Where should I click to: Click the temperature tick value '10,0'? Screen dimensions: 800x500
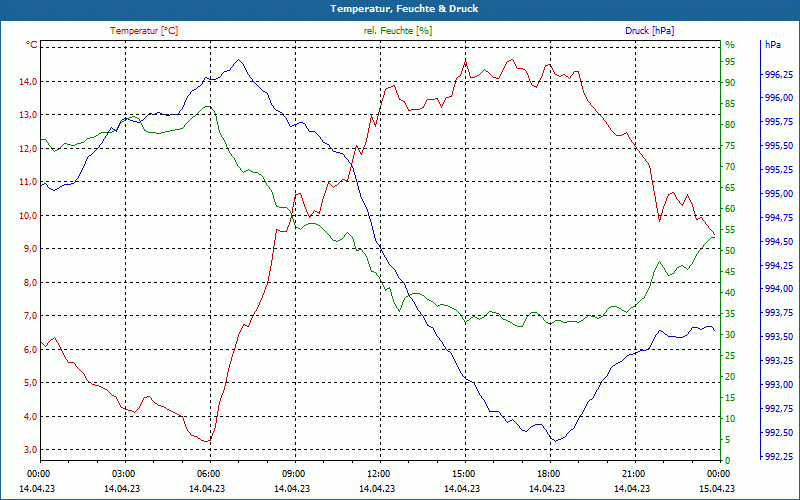coord(29,215)
